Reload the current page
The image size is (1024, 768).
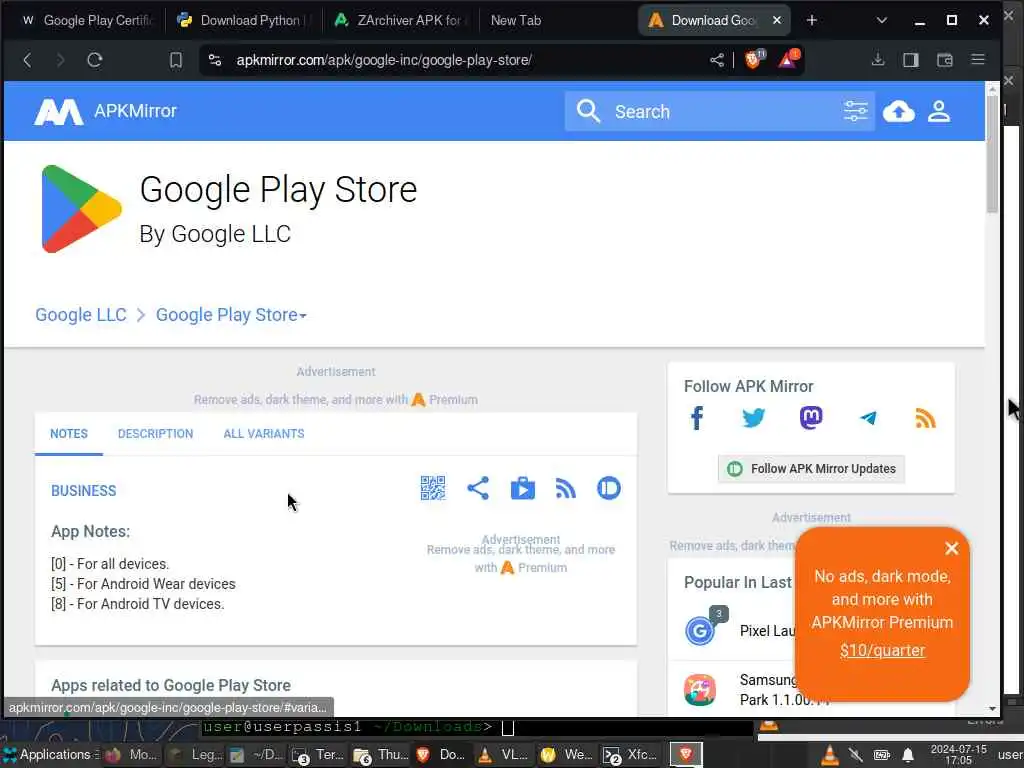pos(95,60)
